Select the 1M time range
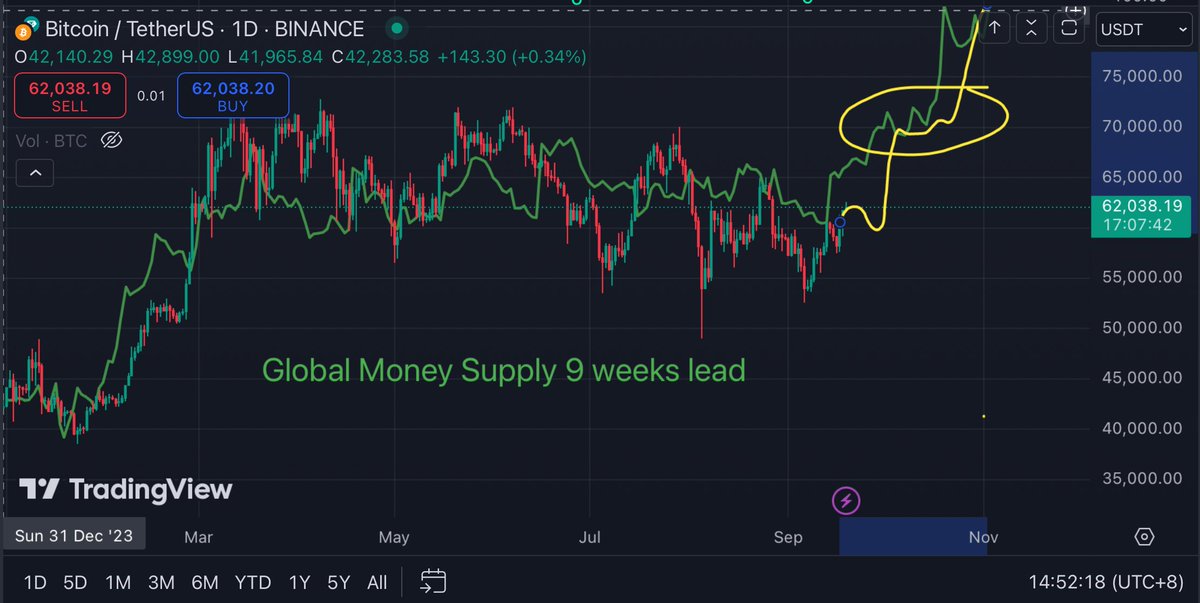 click(118, 581)
